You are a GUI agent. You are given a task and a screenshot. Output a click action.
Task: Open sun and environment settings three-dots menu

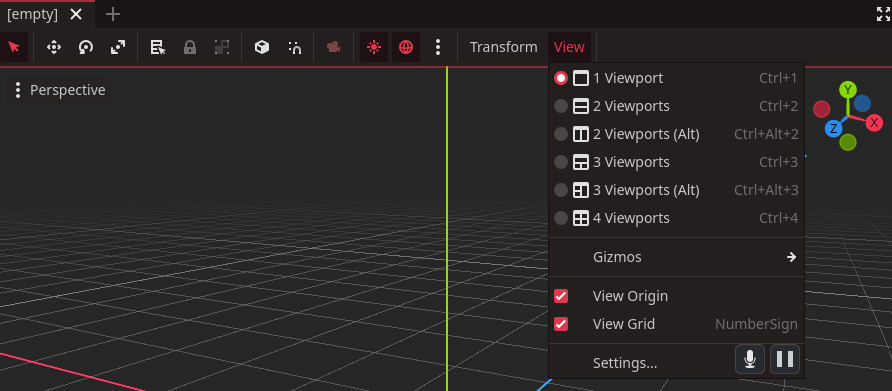pos(437,47)
